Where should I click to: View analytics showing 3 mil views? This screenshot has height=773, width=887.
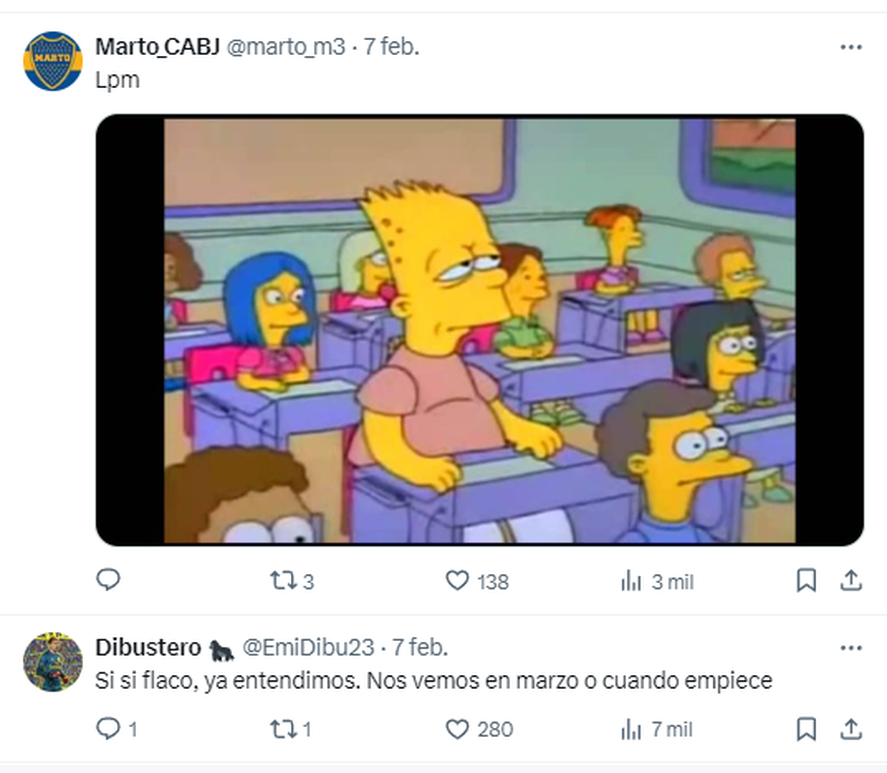[657, 581]
